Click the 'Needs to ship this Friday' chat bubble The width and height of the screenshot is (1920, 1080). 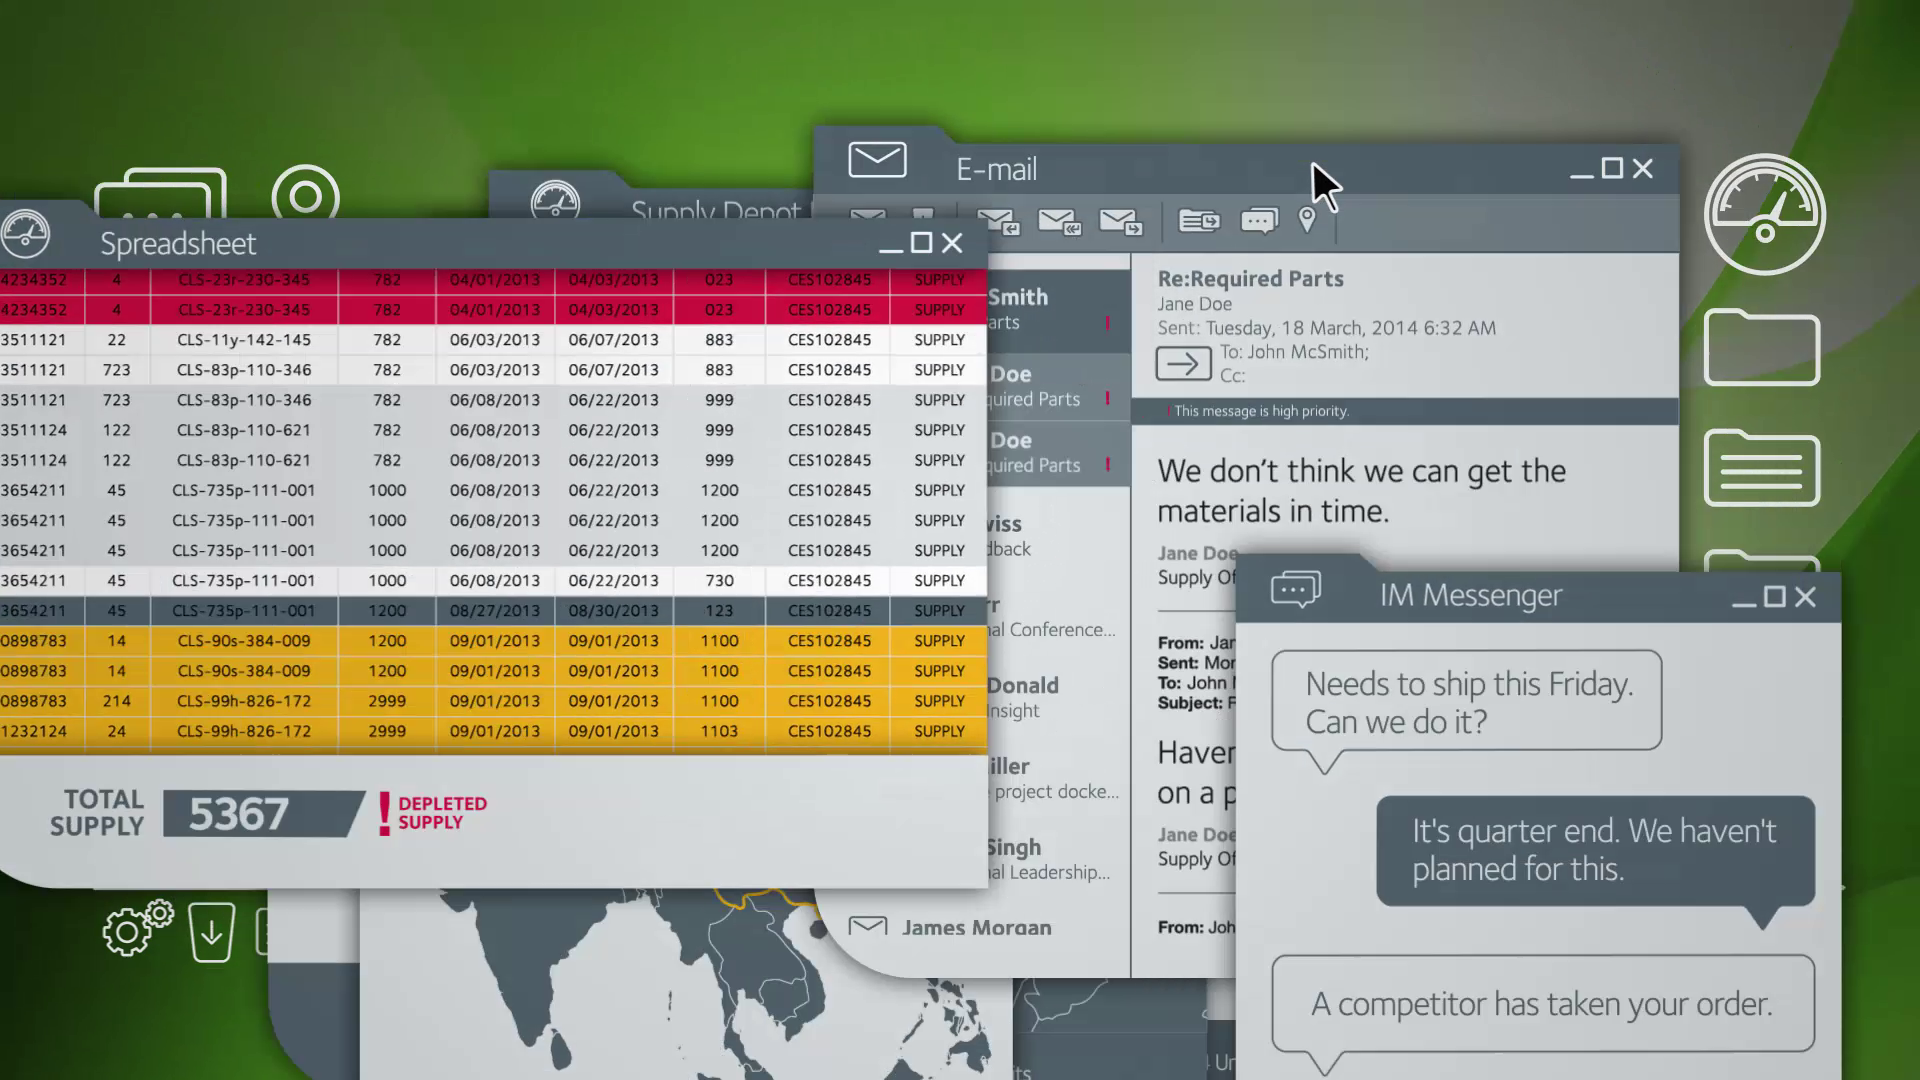1466,702
